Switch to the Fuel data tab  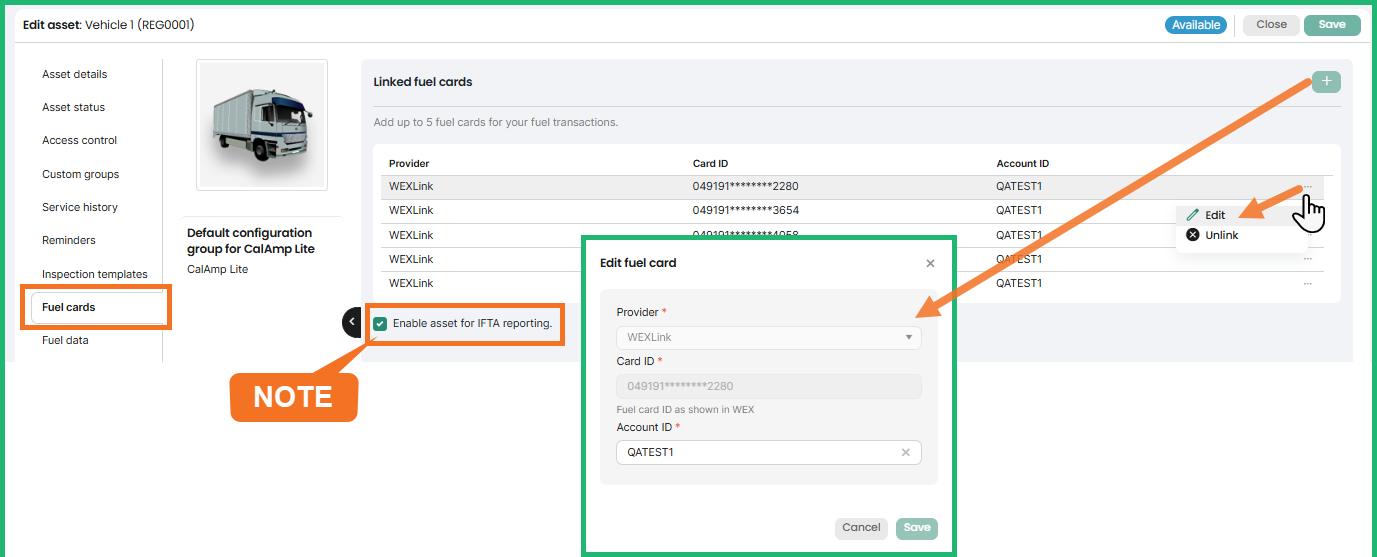[x=65, y=341]
